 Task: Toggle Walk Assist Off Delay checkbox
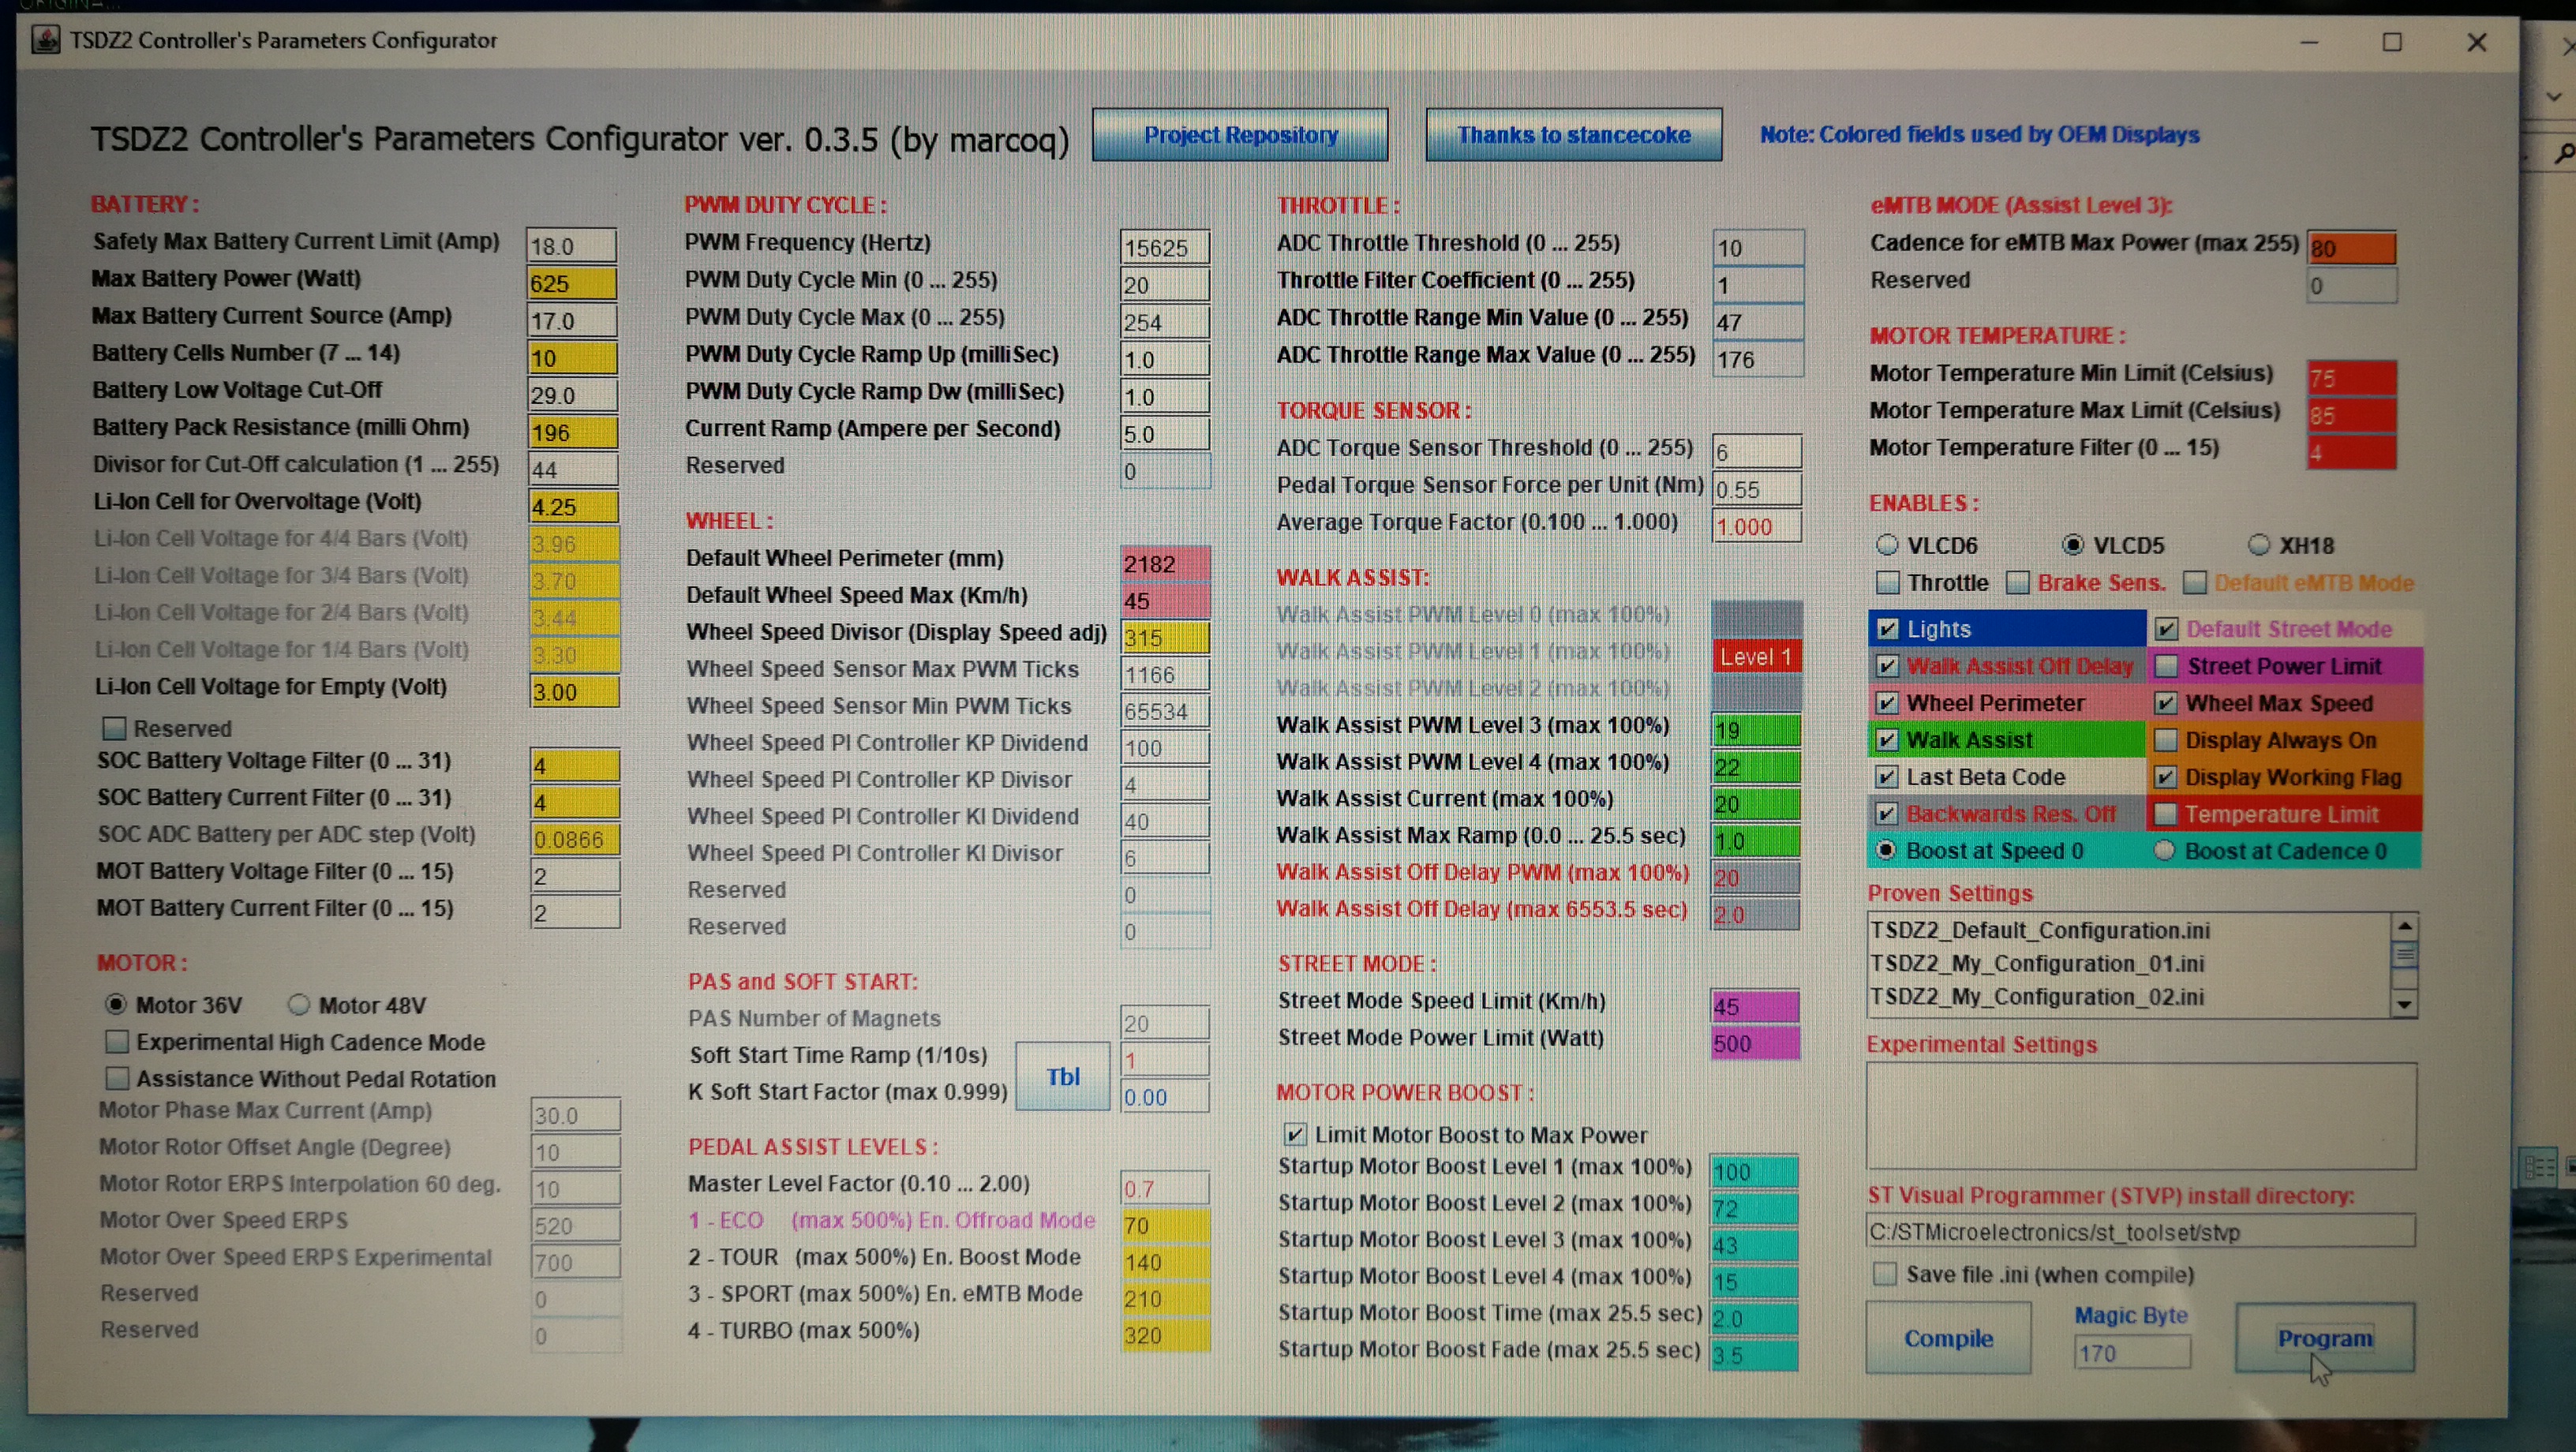[x=1887, y=666]
